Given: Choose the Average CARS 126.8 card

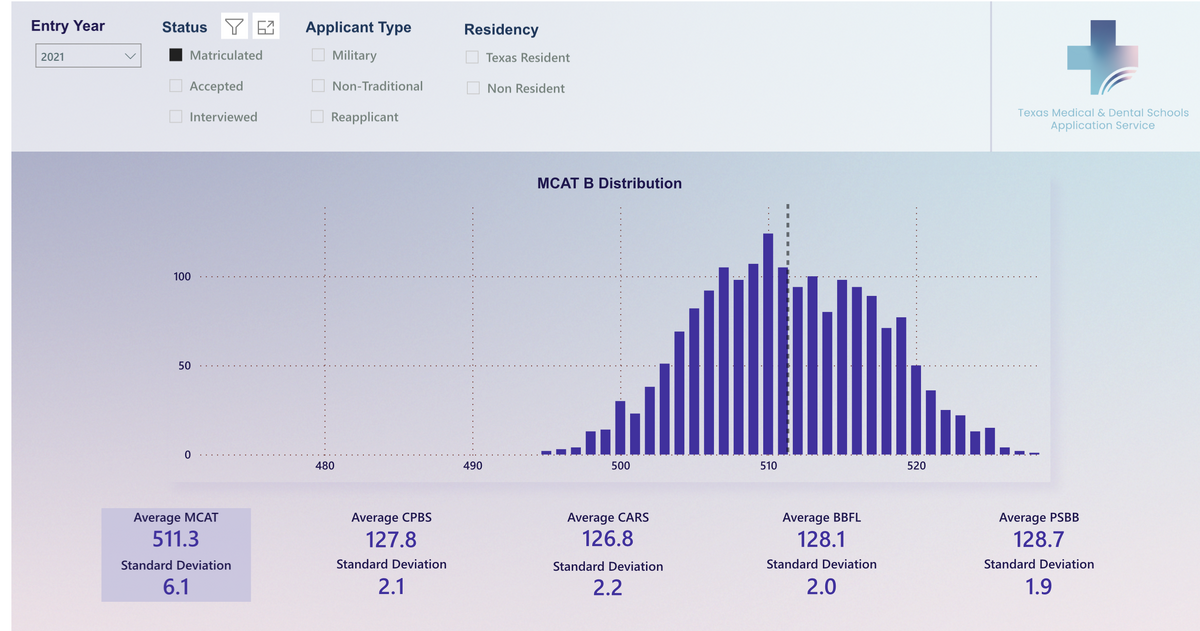Looking at the screenshot, I should tap(607, 556).
